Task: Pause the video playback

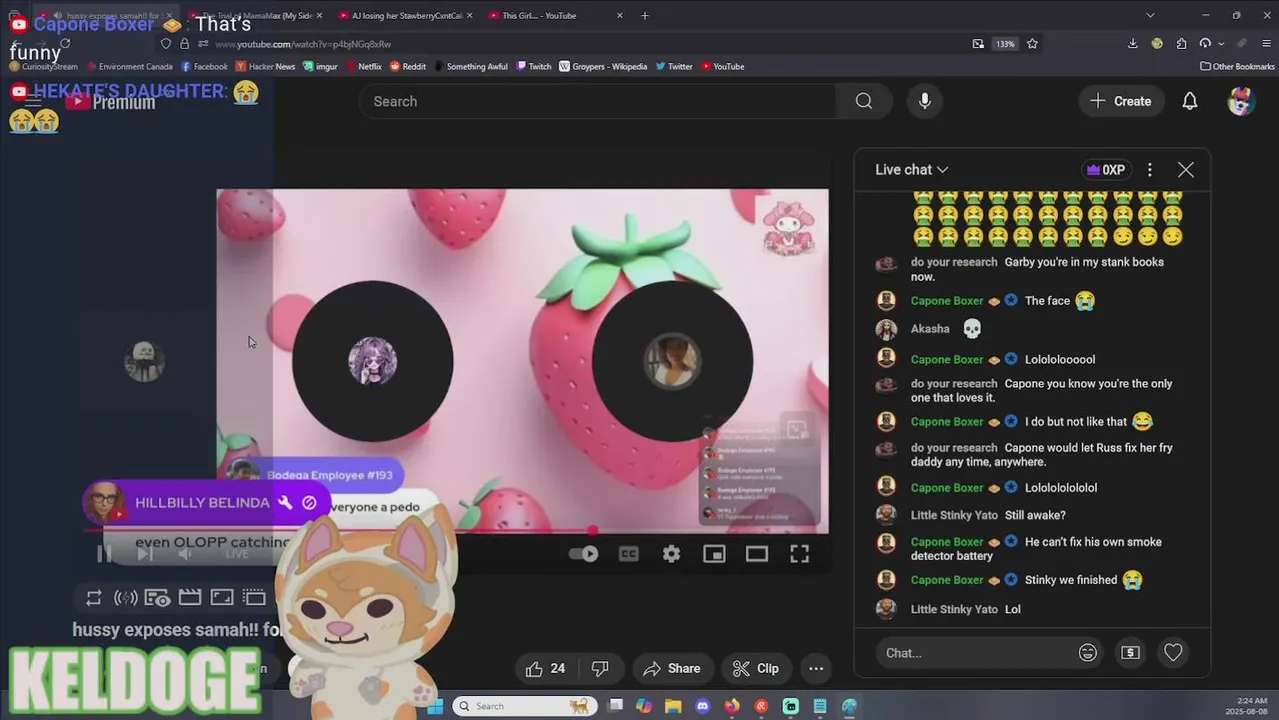Action: coord(104,553)
